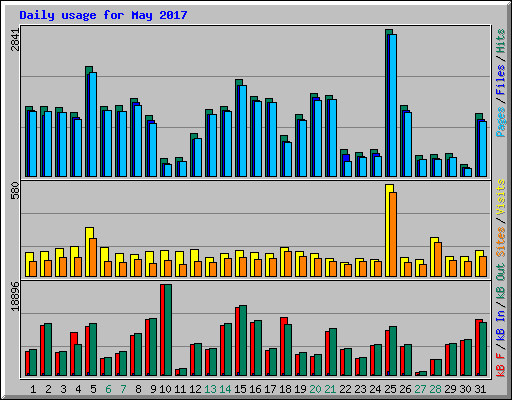This screenshot has height=400, width=512.
Task: Click the red kB bar for day 18
Action: click(x=282, y=347)
